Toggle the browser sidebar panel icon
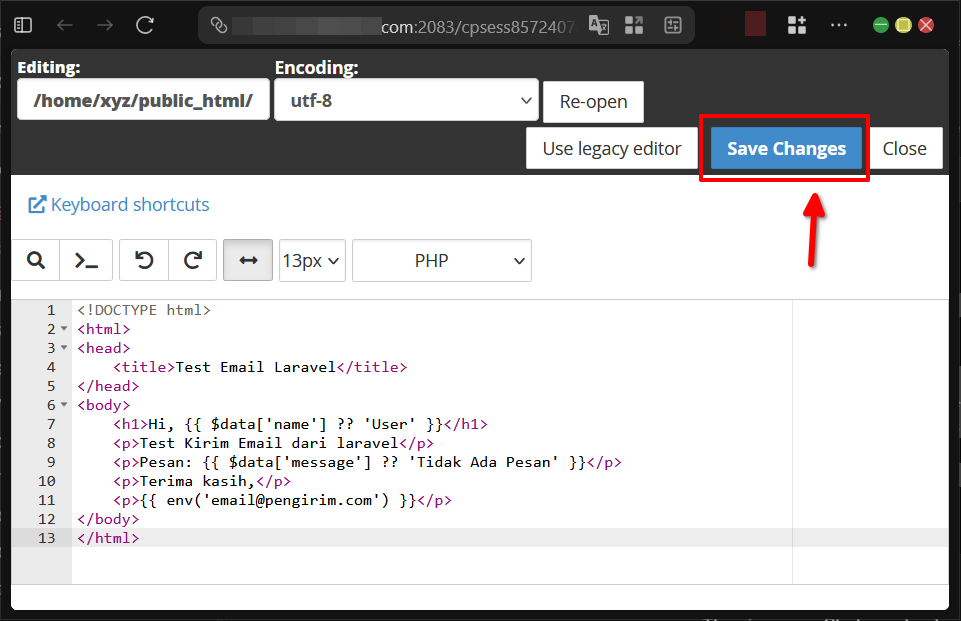The width and height of the screenshot is (961, 621). (22, 24)
